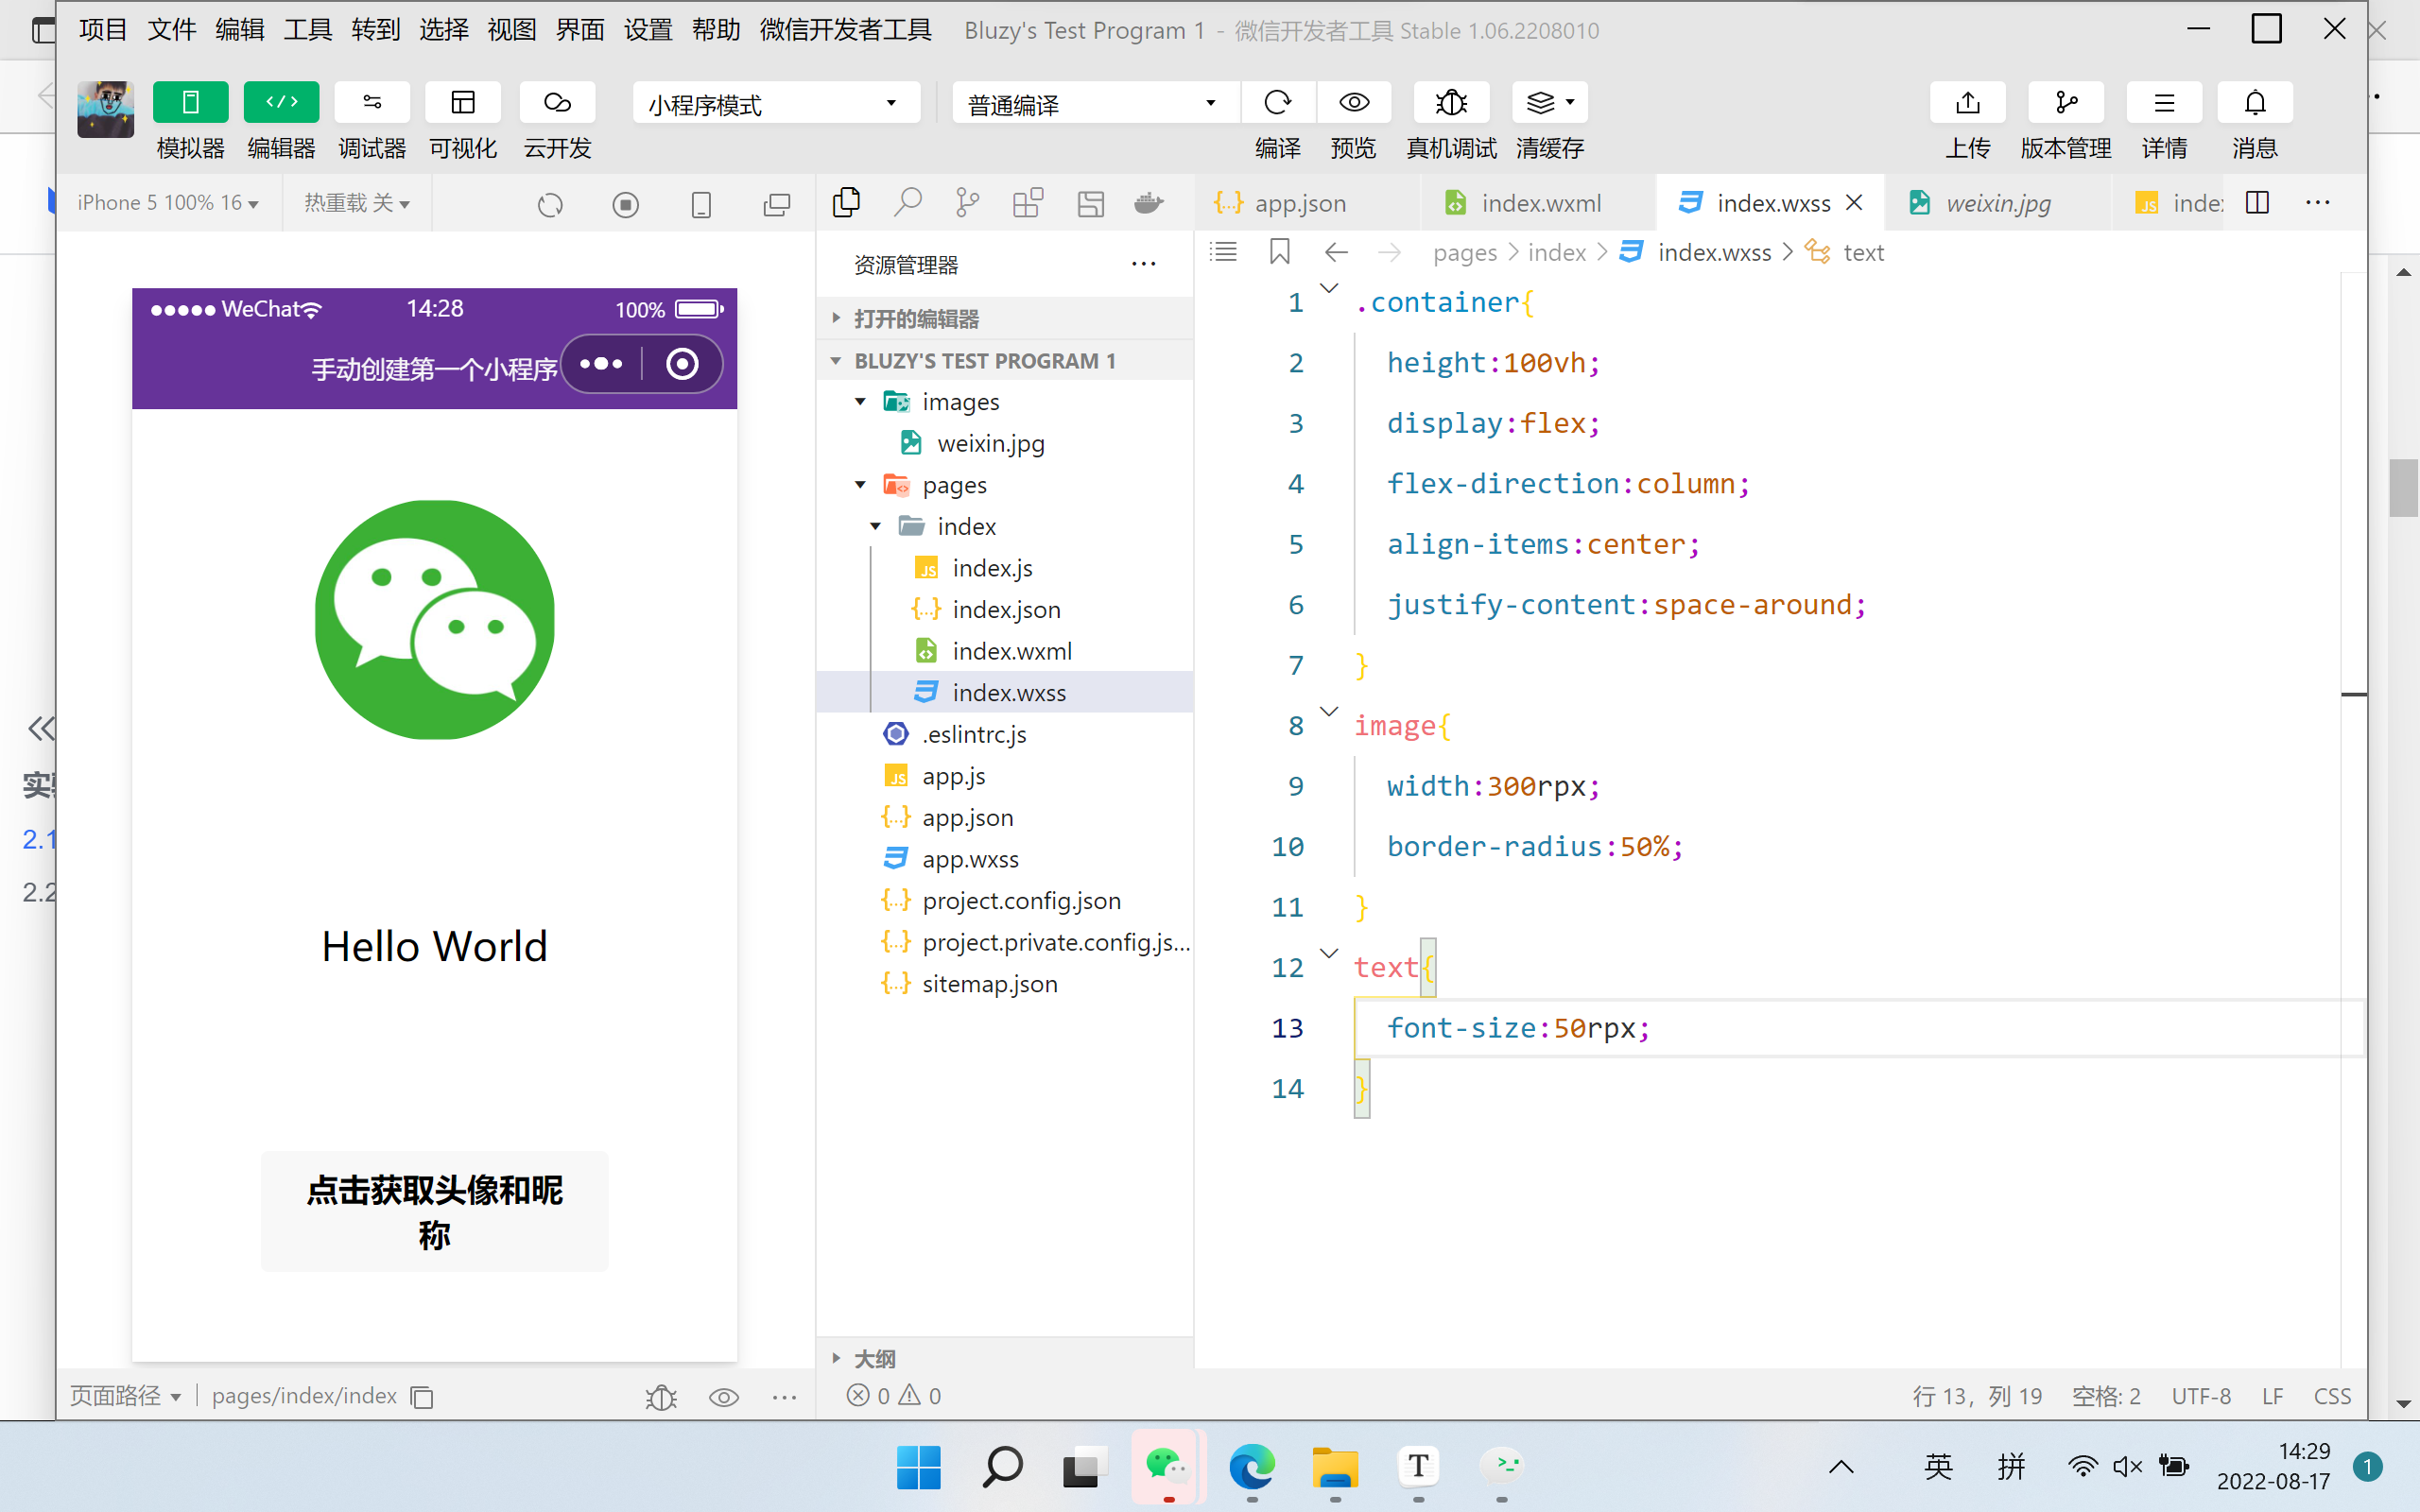Open the source control branch icon in sidebar

point(967,203)
